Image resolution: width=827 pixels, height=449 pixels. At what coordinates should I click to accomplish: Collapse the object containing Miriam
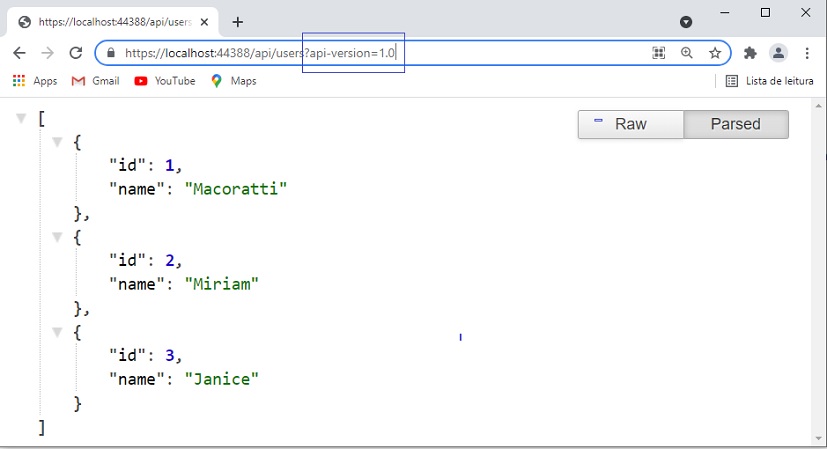click(57, 237)
